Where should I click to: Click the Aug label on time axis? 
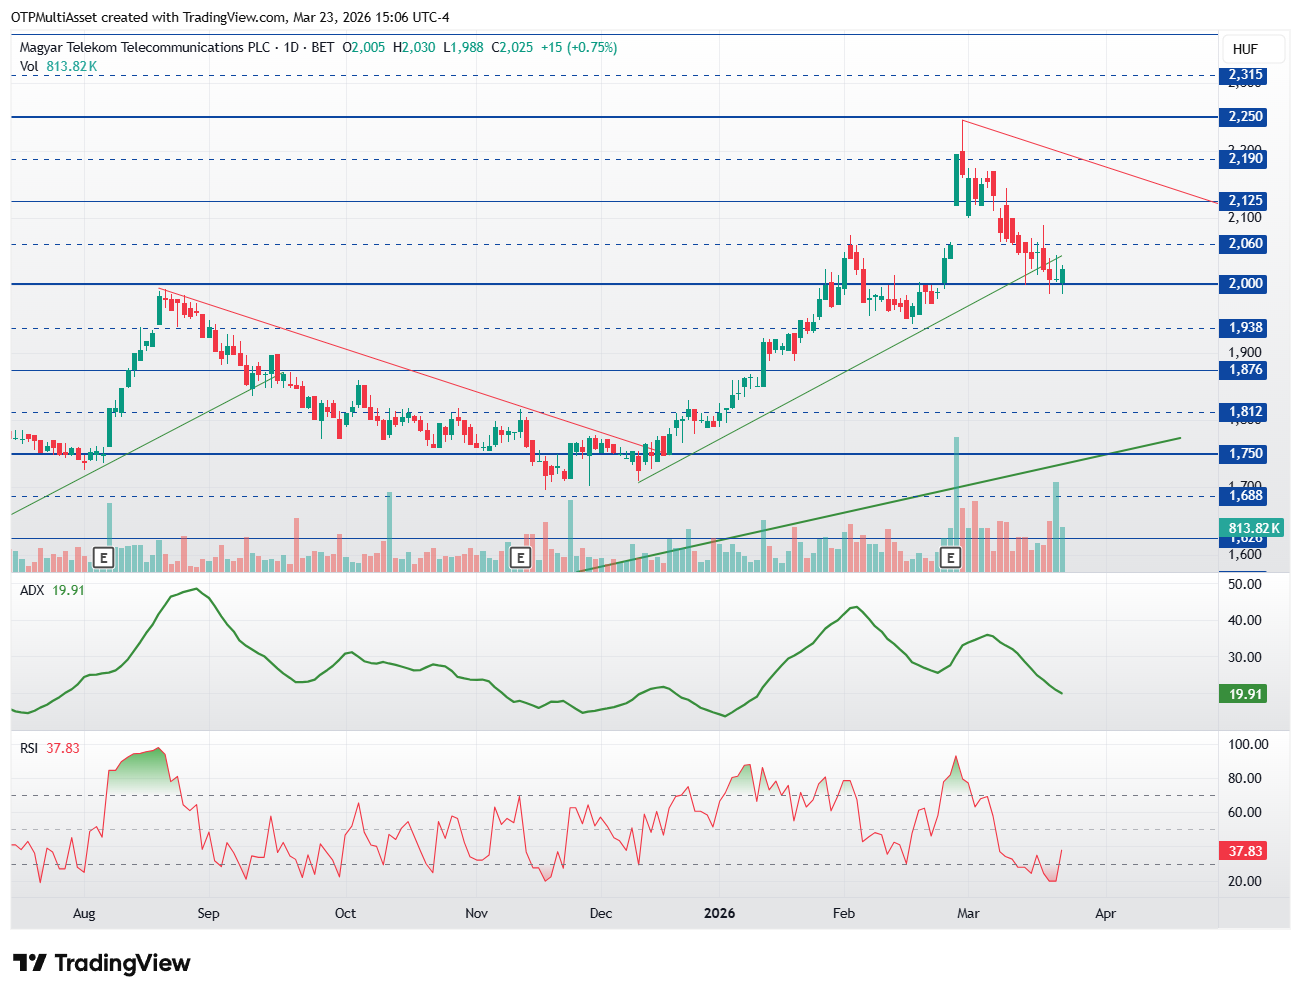(84, 913)
